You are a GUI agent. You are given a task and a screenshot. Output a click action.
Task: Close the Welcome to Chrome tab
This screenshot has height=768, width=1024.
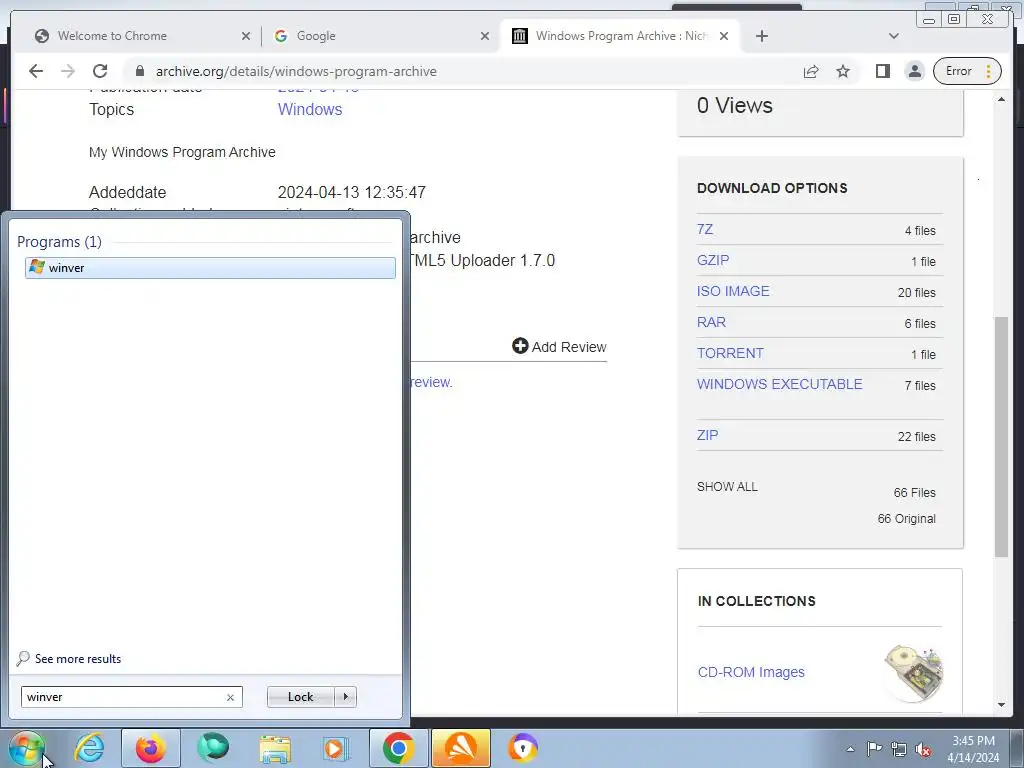[246, 36]
